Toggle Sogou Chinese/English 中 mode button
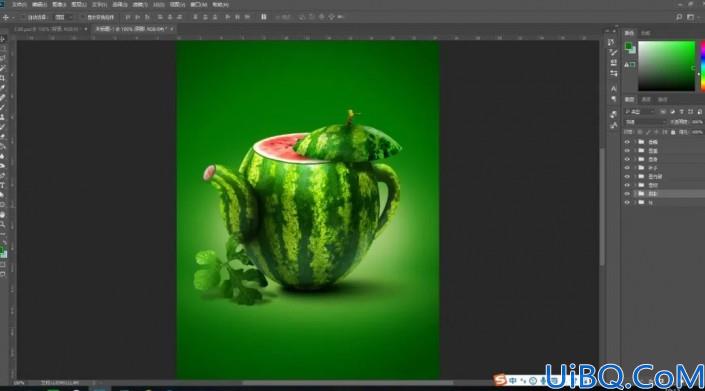This screenshot has height=391, width=705. point(513,380)
